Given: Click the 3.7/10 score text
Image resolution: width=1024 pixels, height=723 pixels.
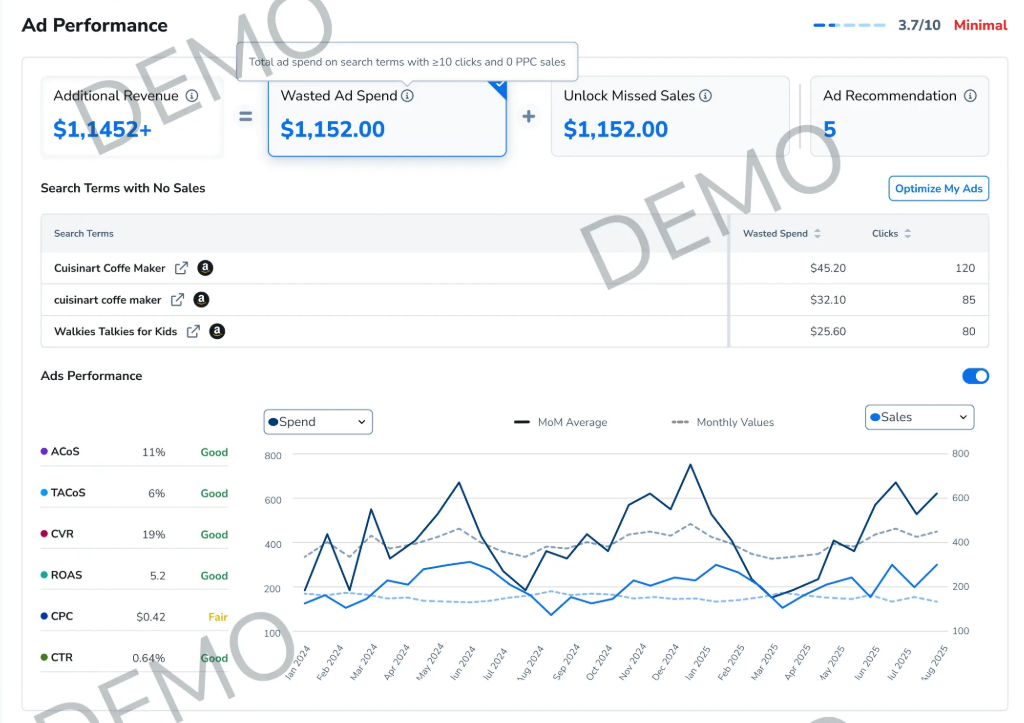Looking at the screenshot, I should point(919,25).
